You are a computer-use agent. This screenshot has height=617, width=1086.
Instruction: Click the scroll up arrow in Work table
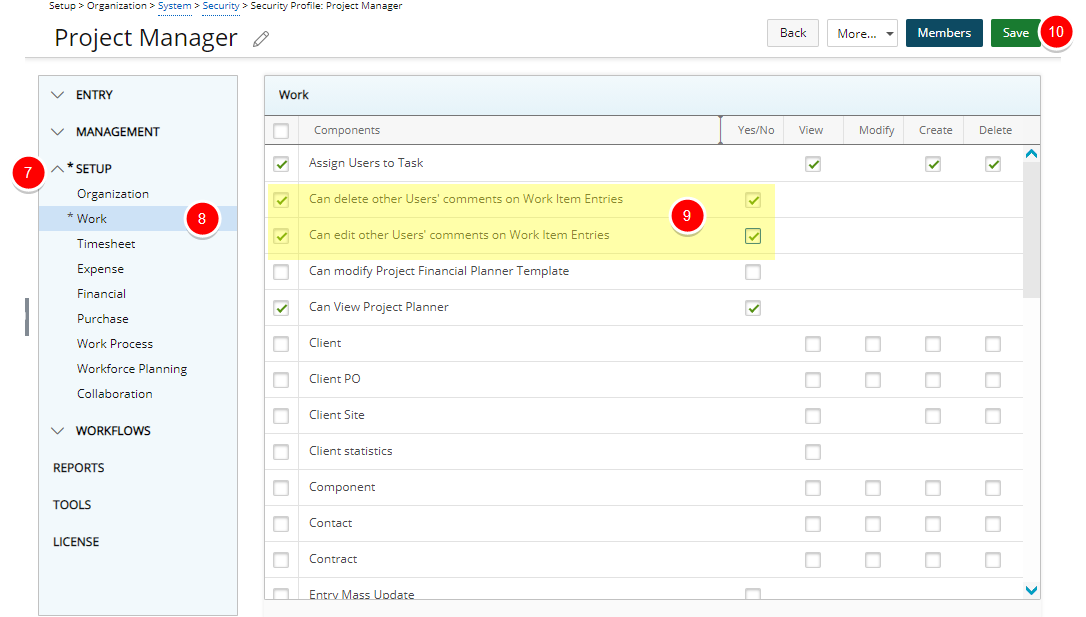pyautogui.click(x=1031, y=154)
